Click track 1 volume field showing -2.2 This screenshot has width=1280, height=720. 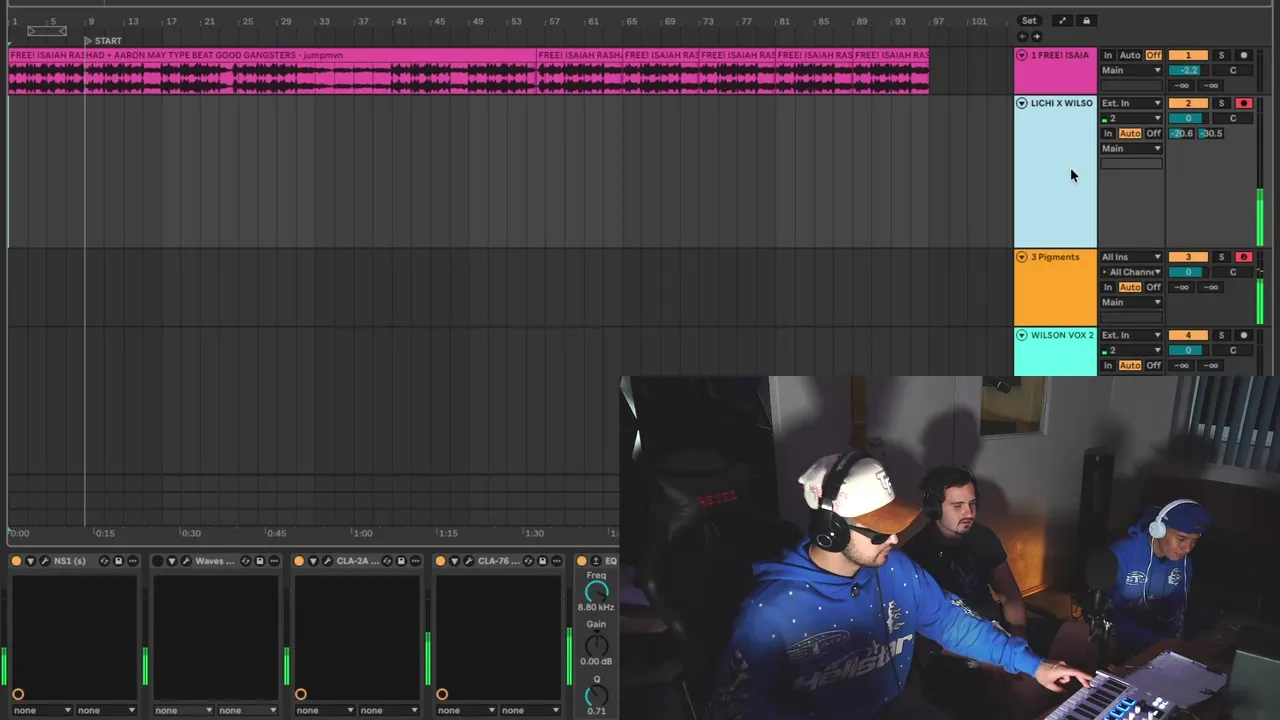1188,70
